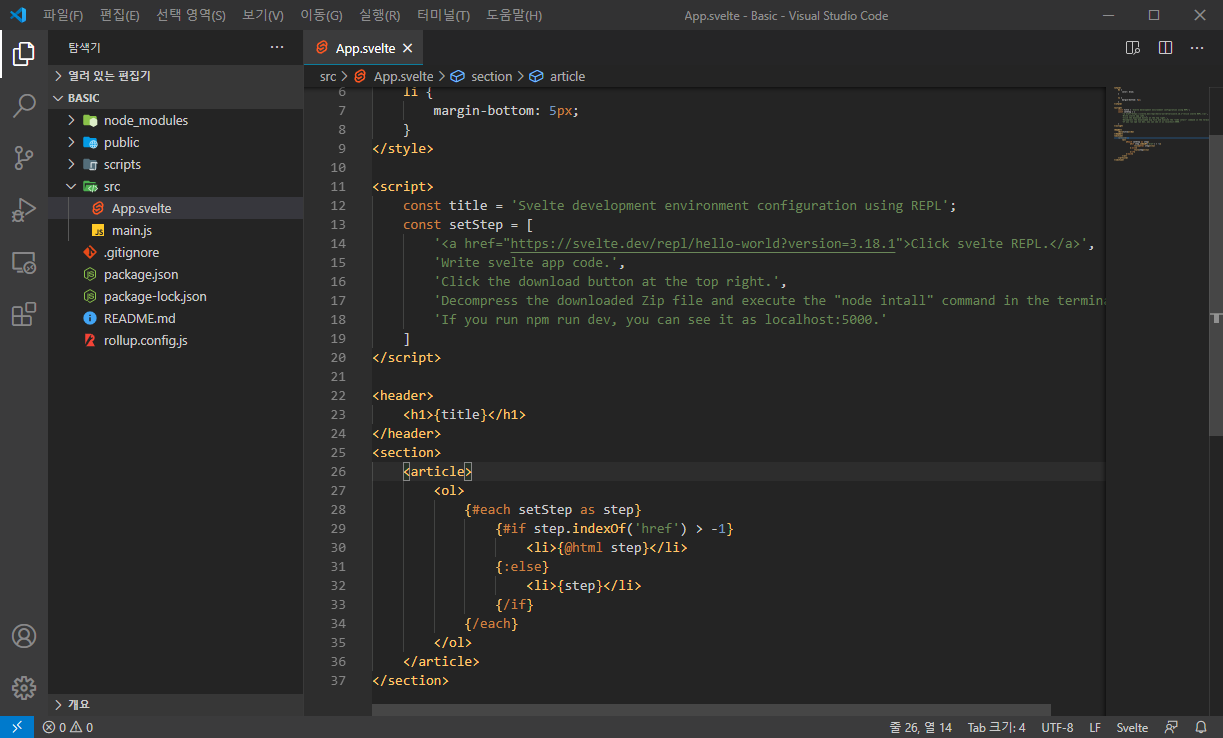Open the errors and warnings count in status bar
The height and width of the screenshot is (738, 1223).
68,727
